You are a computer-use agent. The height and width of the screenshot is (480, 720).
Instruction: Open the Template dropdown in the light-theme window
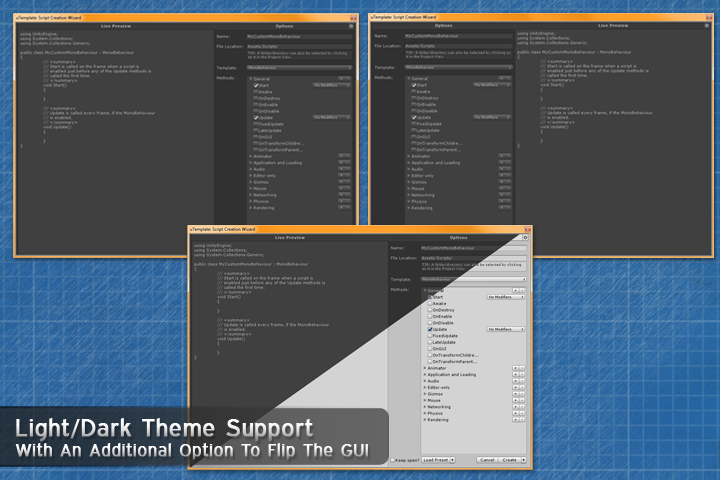coord(472,279)
